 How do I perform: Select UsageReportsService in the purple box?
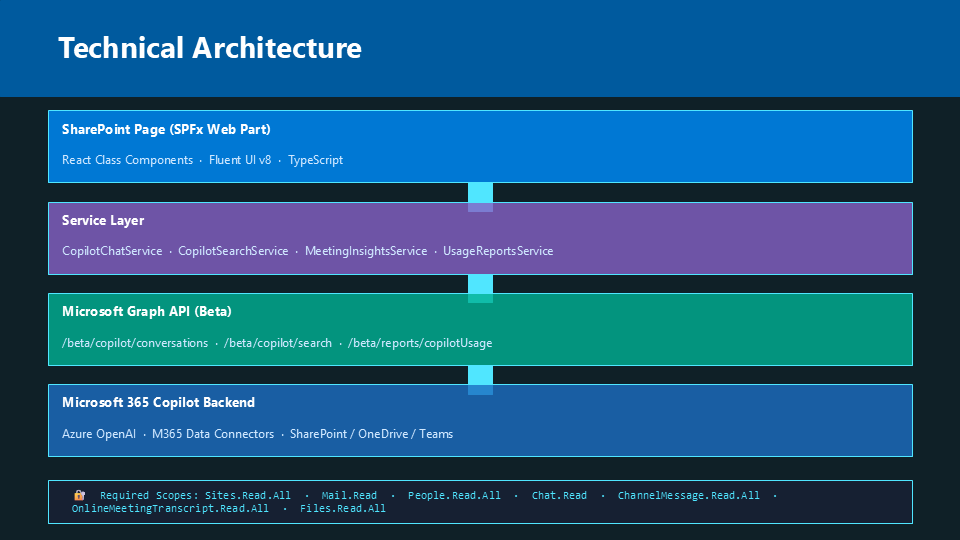(498, 251)
